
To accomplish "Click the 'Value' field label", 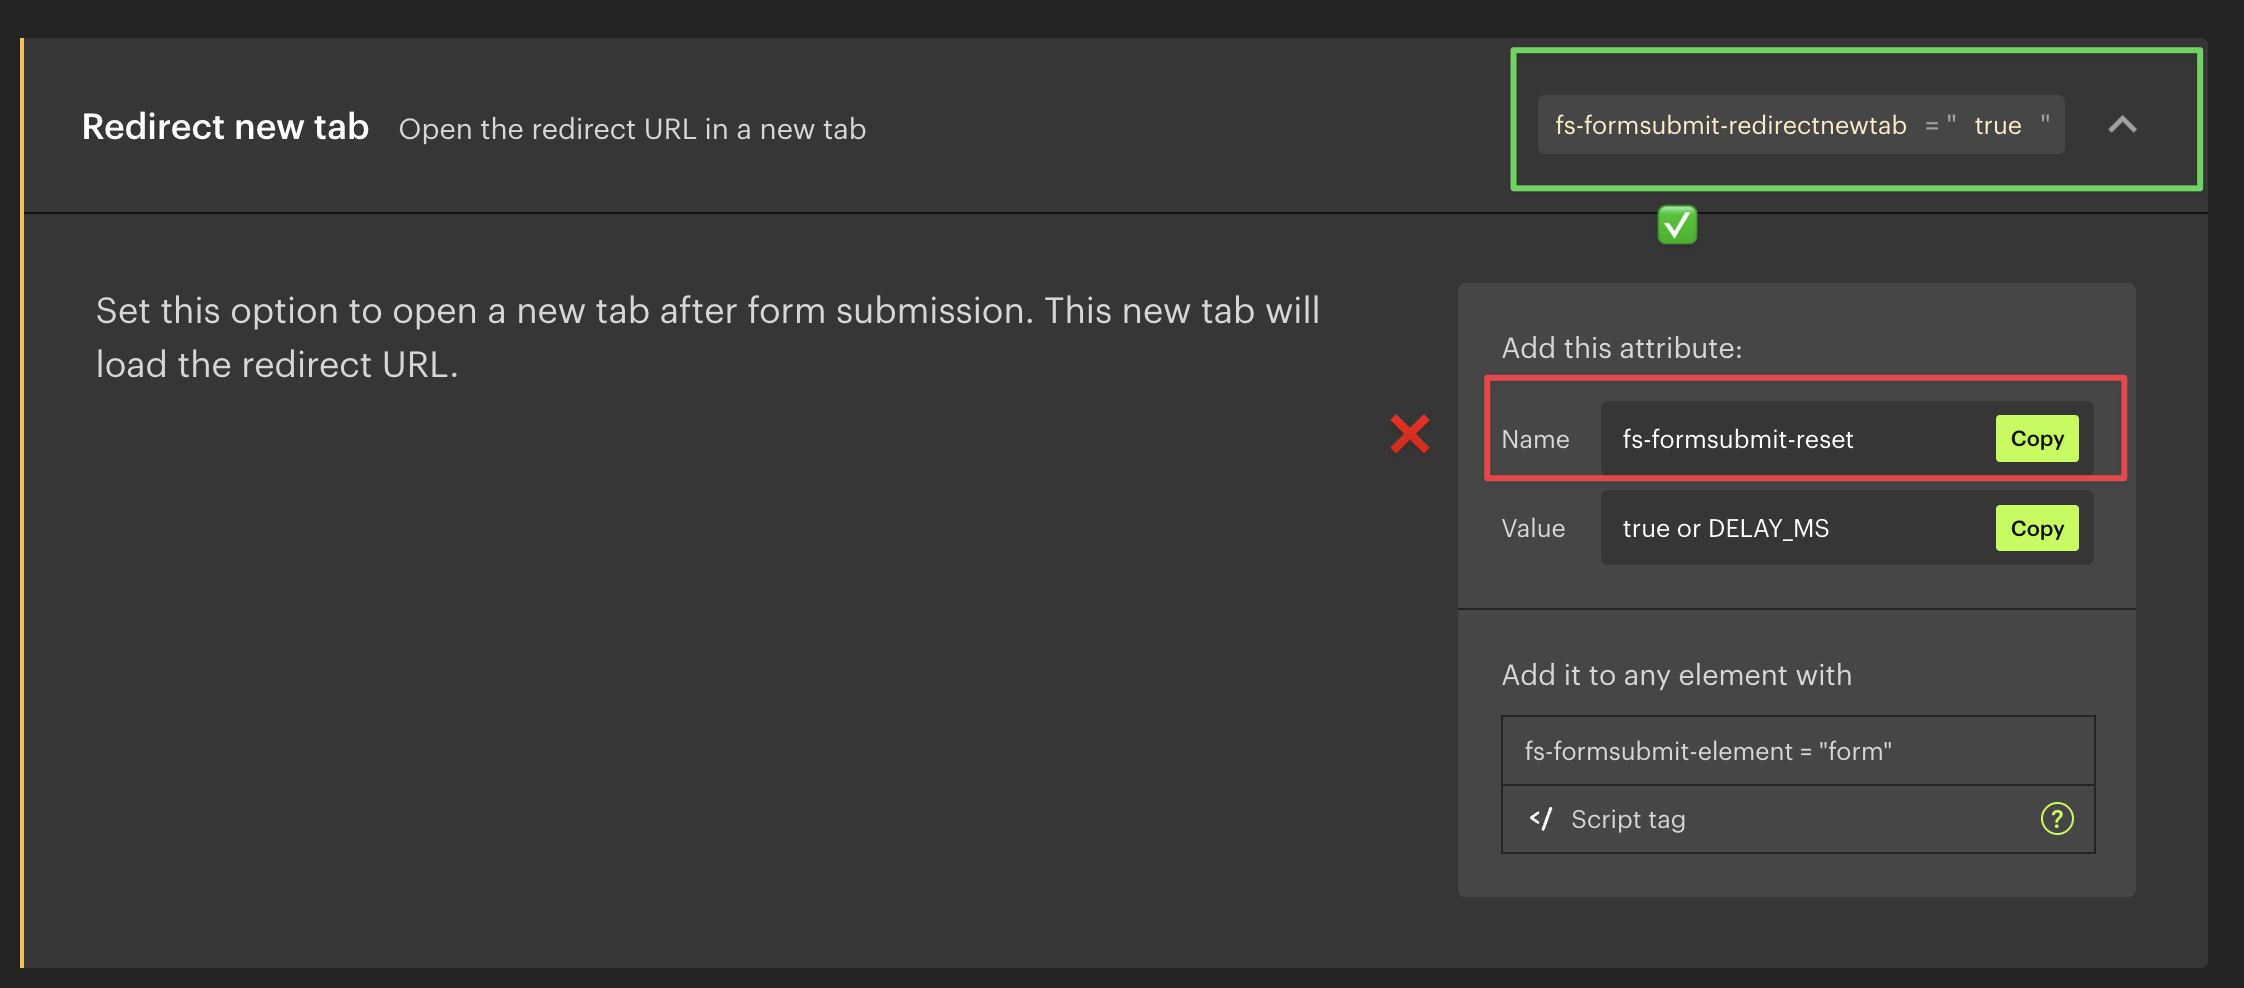I will [1533, 528].
